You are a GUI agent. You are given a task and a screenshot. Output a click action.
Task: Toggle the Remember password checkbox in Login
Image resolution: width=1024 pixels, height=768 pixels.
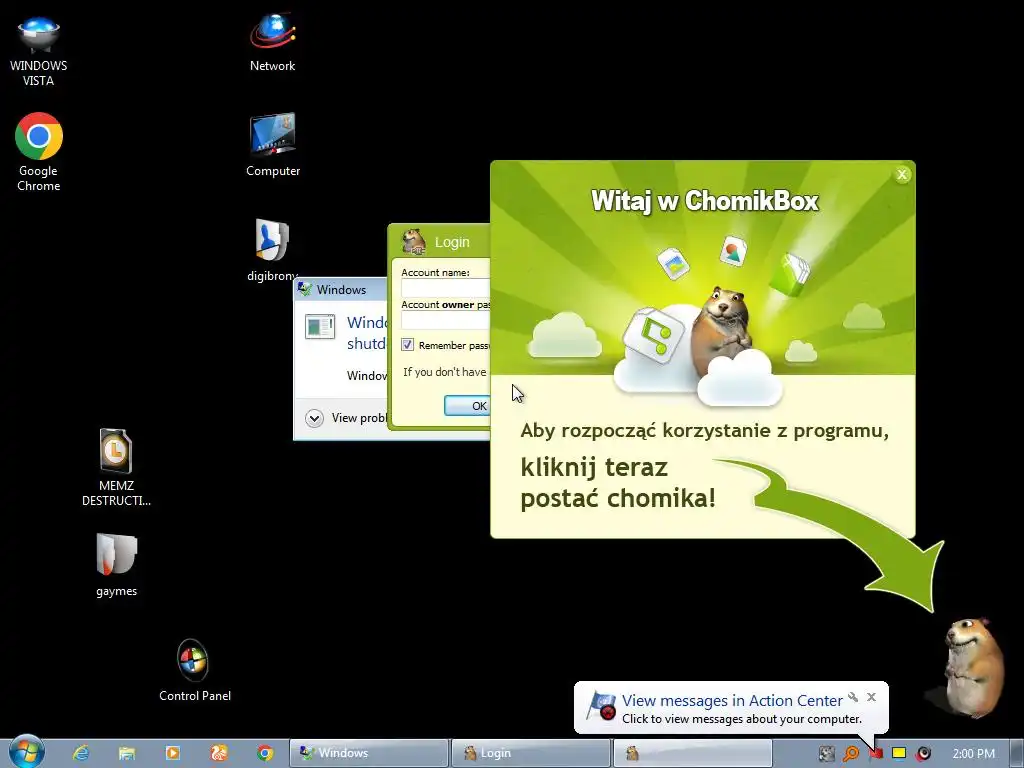click(x=408, y=345)
